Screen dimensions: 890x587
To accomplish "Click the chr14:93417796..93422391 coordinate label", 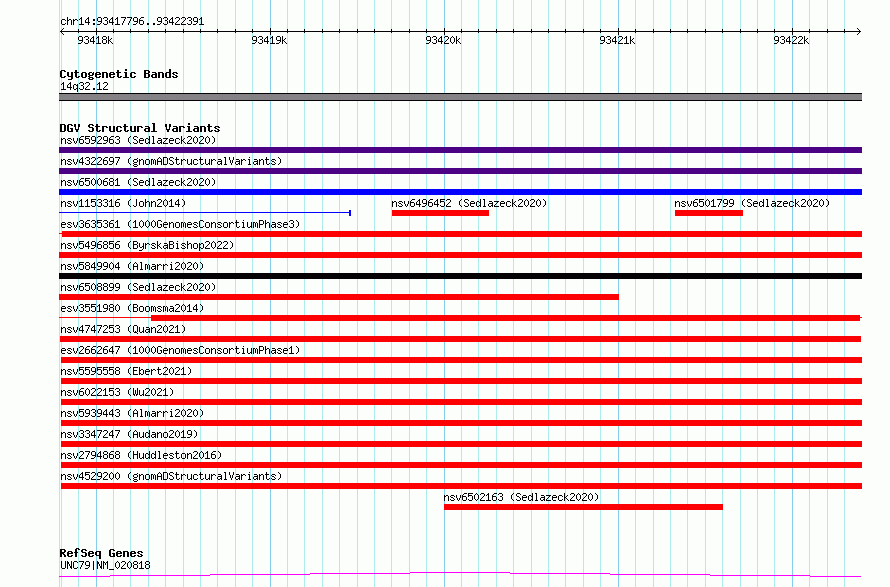I will (x=132, y=22).
